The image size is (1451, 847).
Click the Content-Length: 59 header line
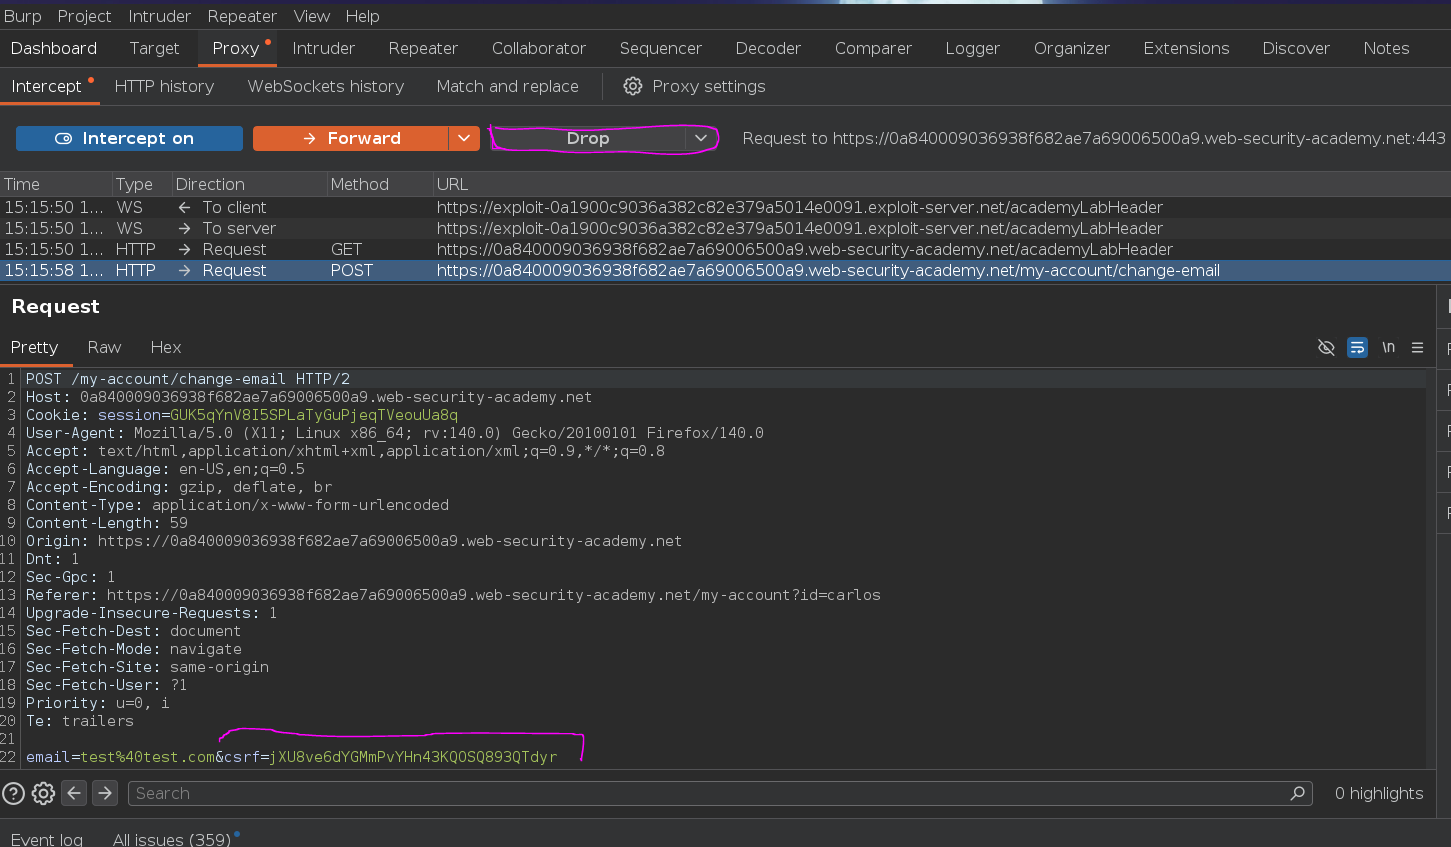(x=107, y=523)
